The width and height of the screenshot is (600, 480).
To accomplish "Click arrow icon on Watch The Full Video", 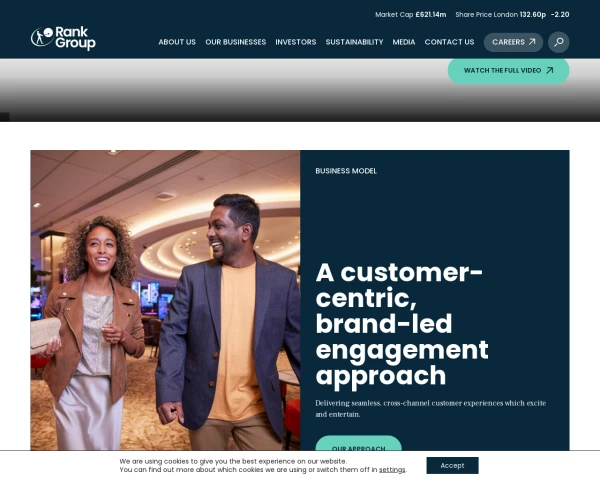I will pyautogui.click(x=549, y=70).
